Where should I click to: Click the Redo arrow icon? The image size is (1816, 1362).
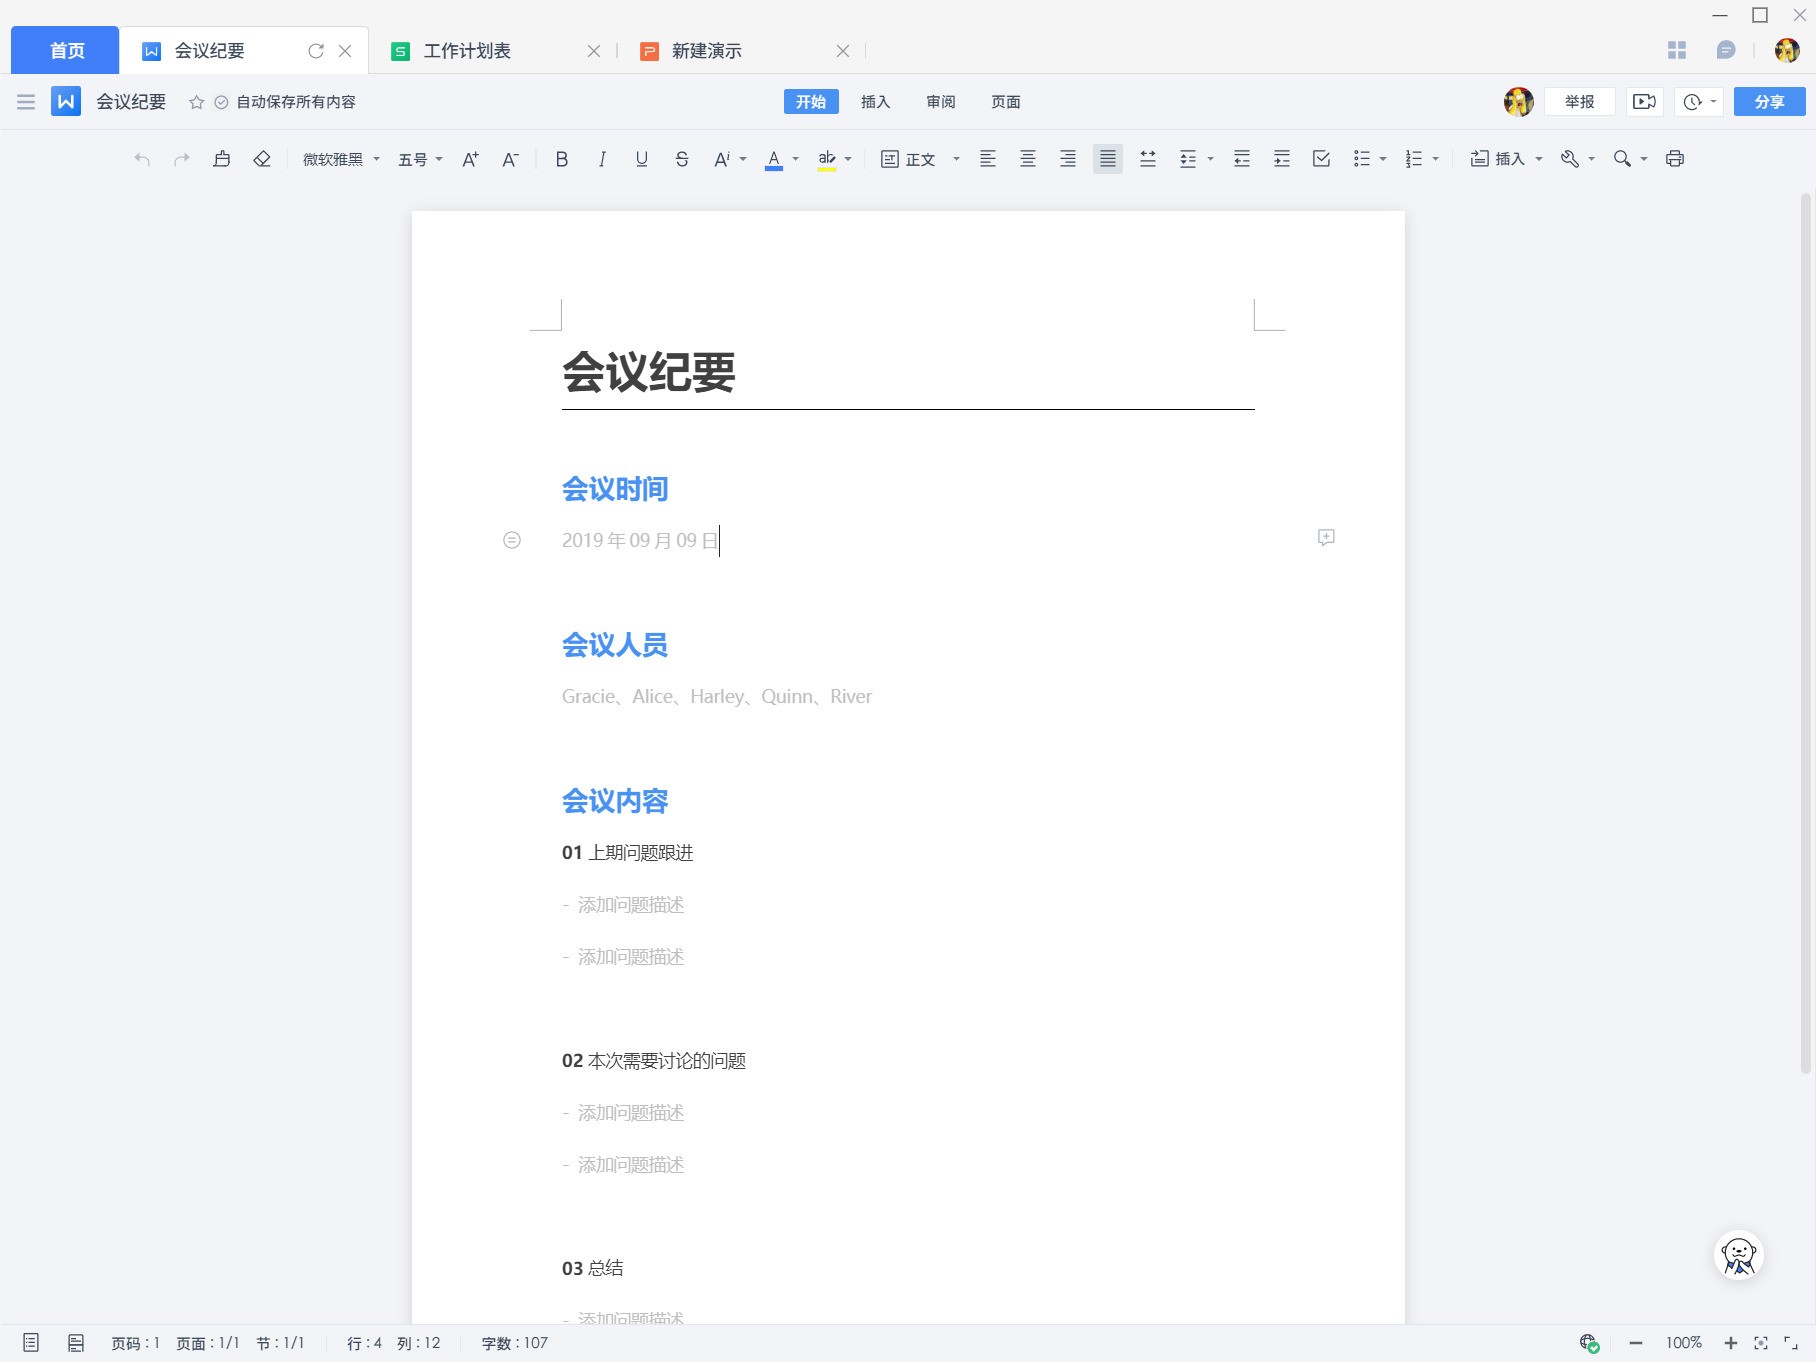pos(182,159)
